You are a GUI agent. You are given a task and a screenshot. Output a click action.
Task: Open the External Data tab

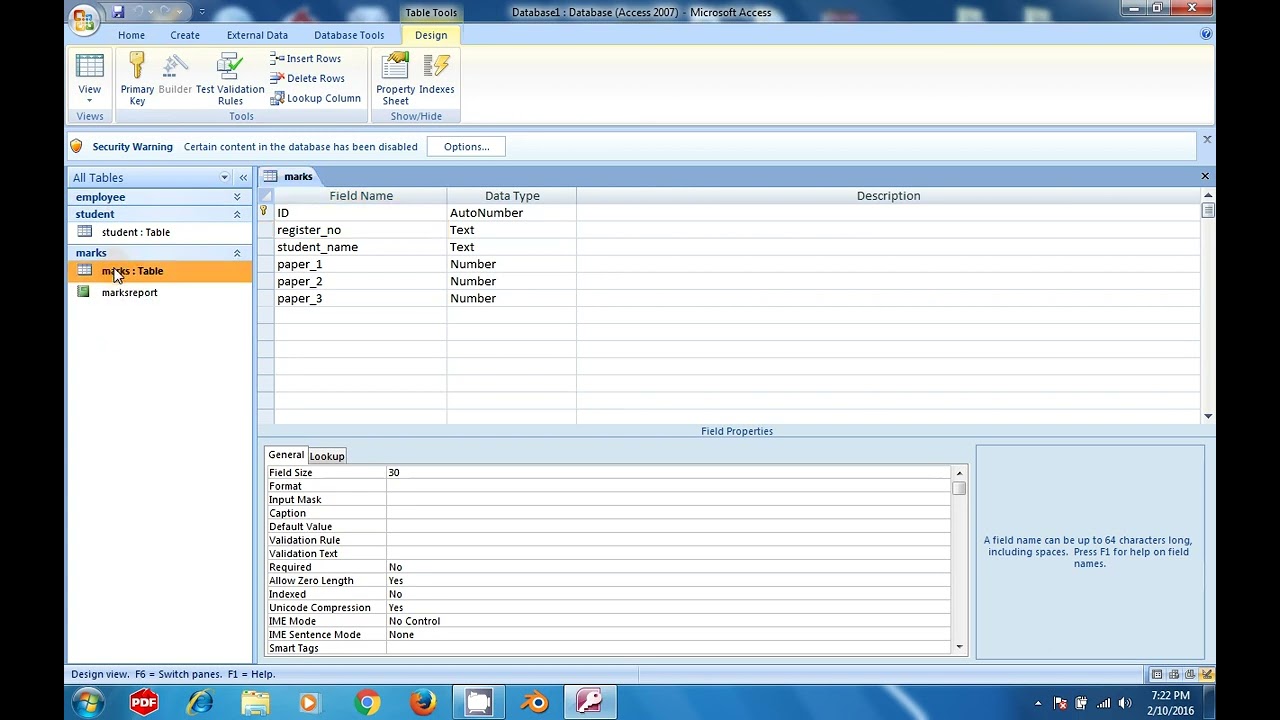[257, 35]
